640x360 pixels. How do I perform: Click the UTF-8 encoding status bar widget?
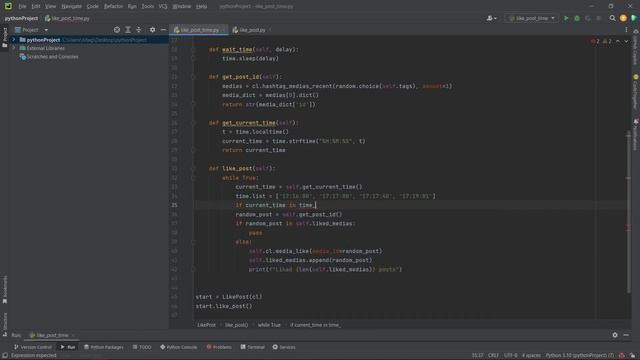pos(511,356)
